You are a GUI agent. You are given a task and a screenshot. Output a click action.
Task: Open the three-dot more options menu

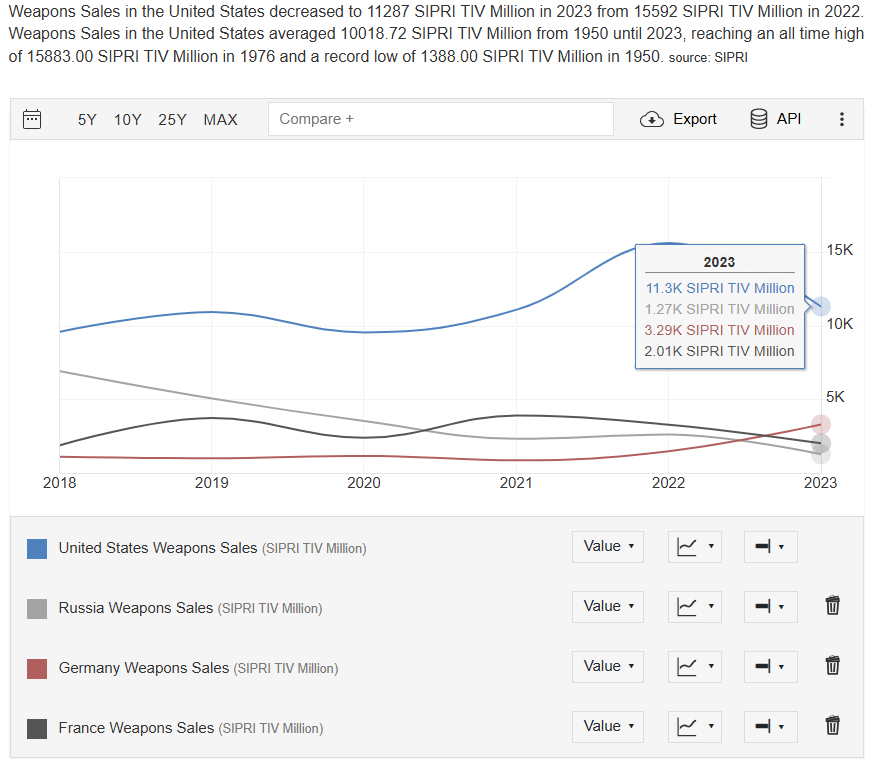click(x=842, y=119)
